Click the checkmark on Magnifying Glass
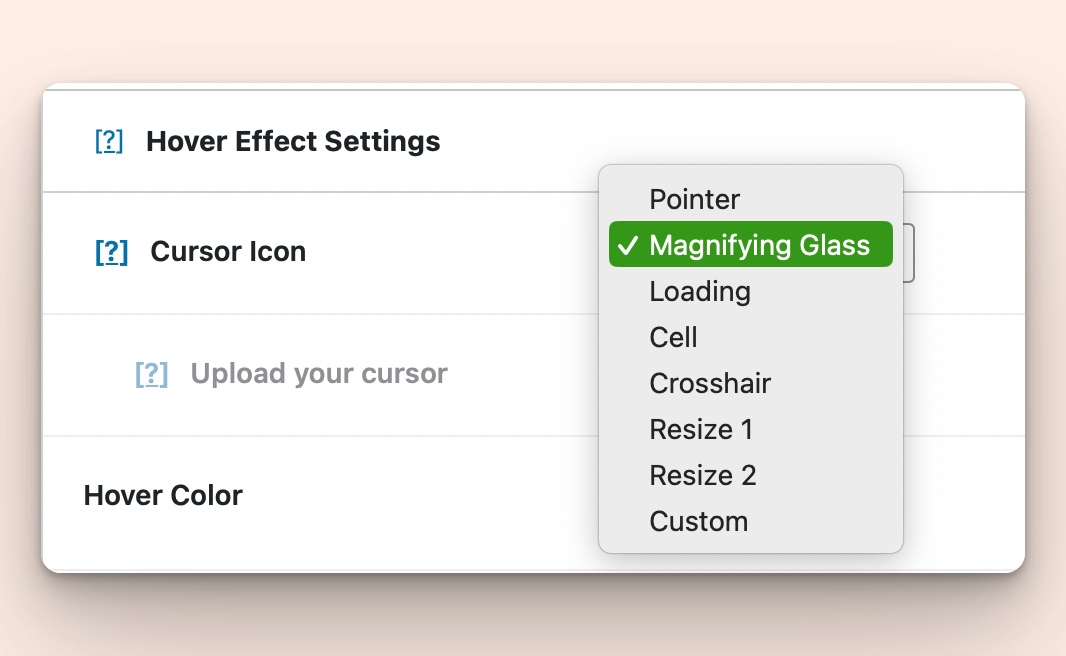This screenshot has height=656, width=1066. click(x=629, y=245)
